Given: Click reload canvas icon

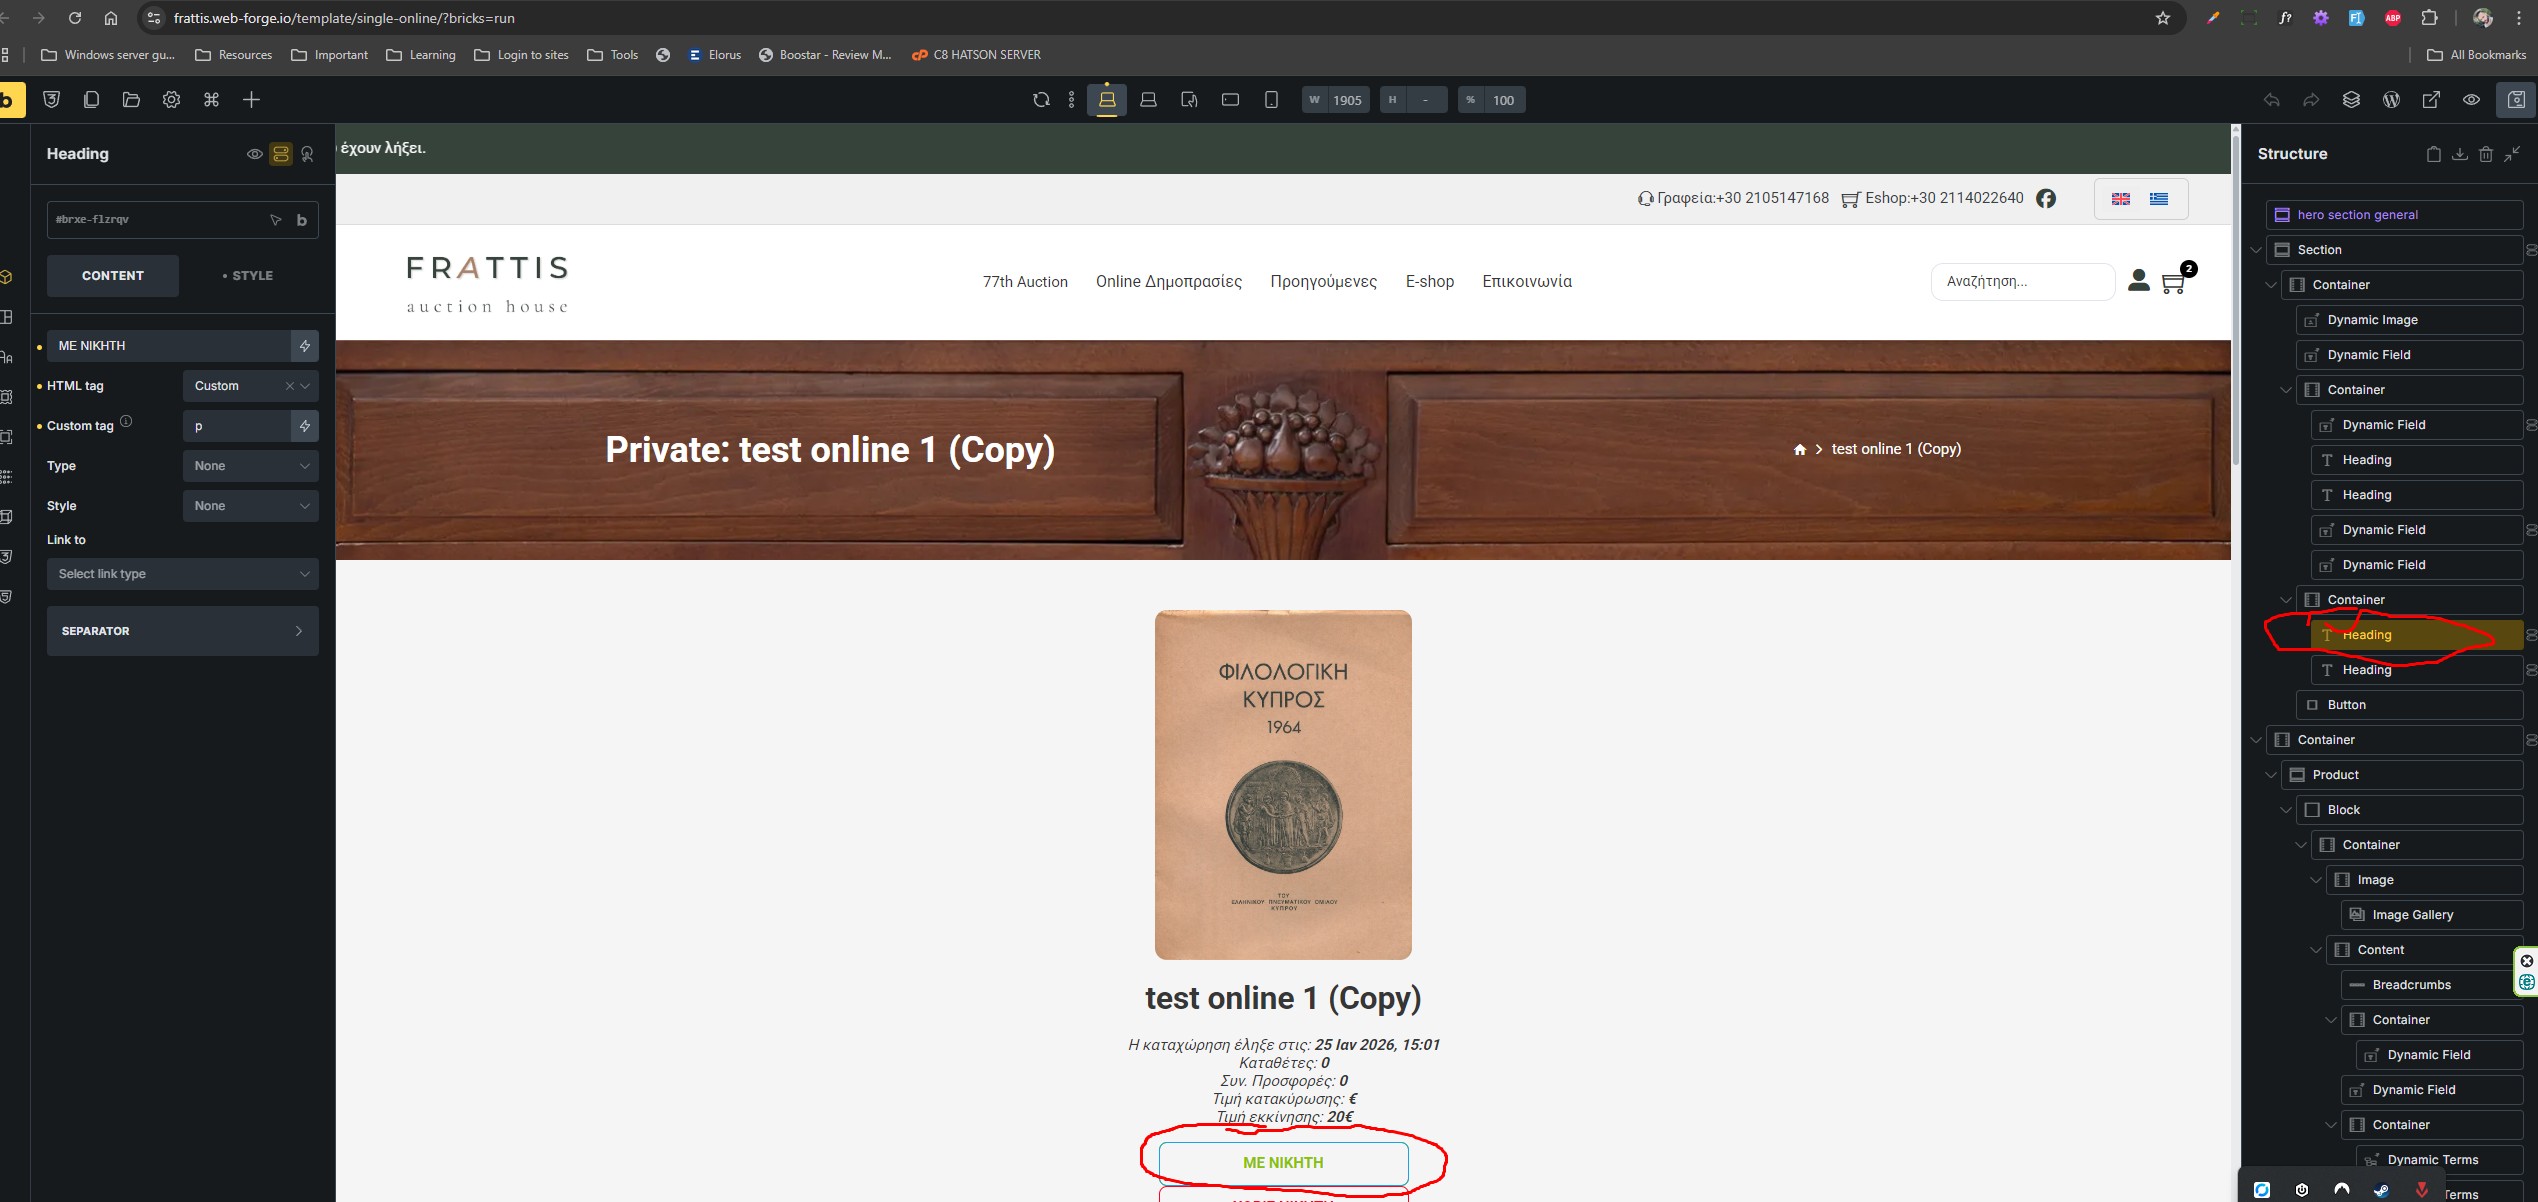Looking at the screenshot, I should 1041,100.
